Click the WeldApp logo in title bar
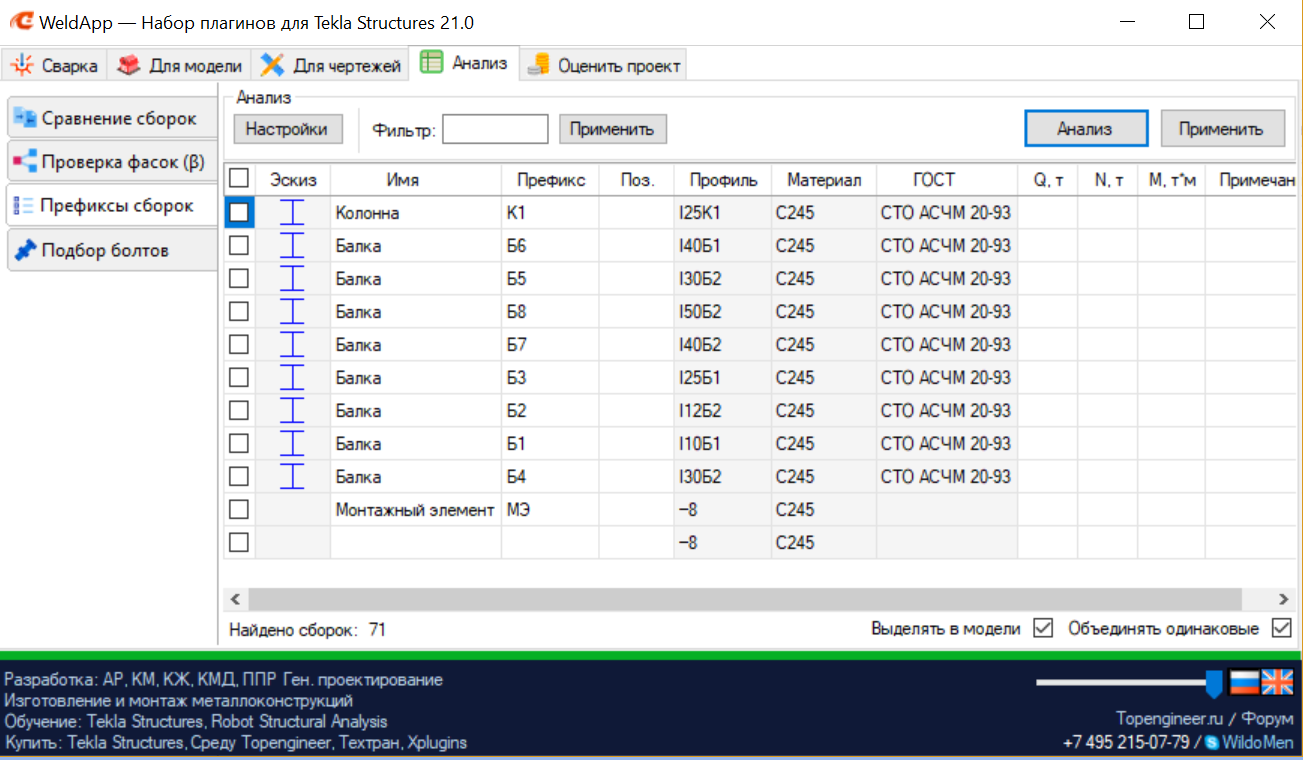 tap(20, 22)
